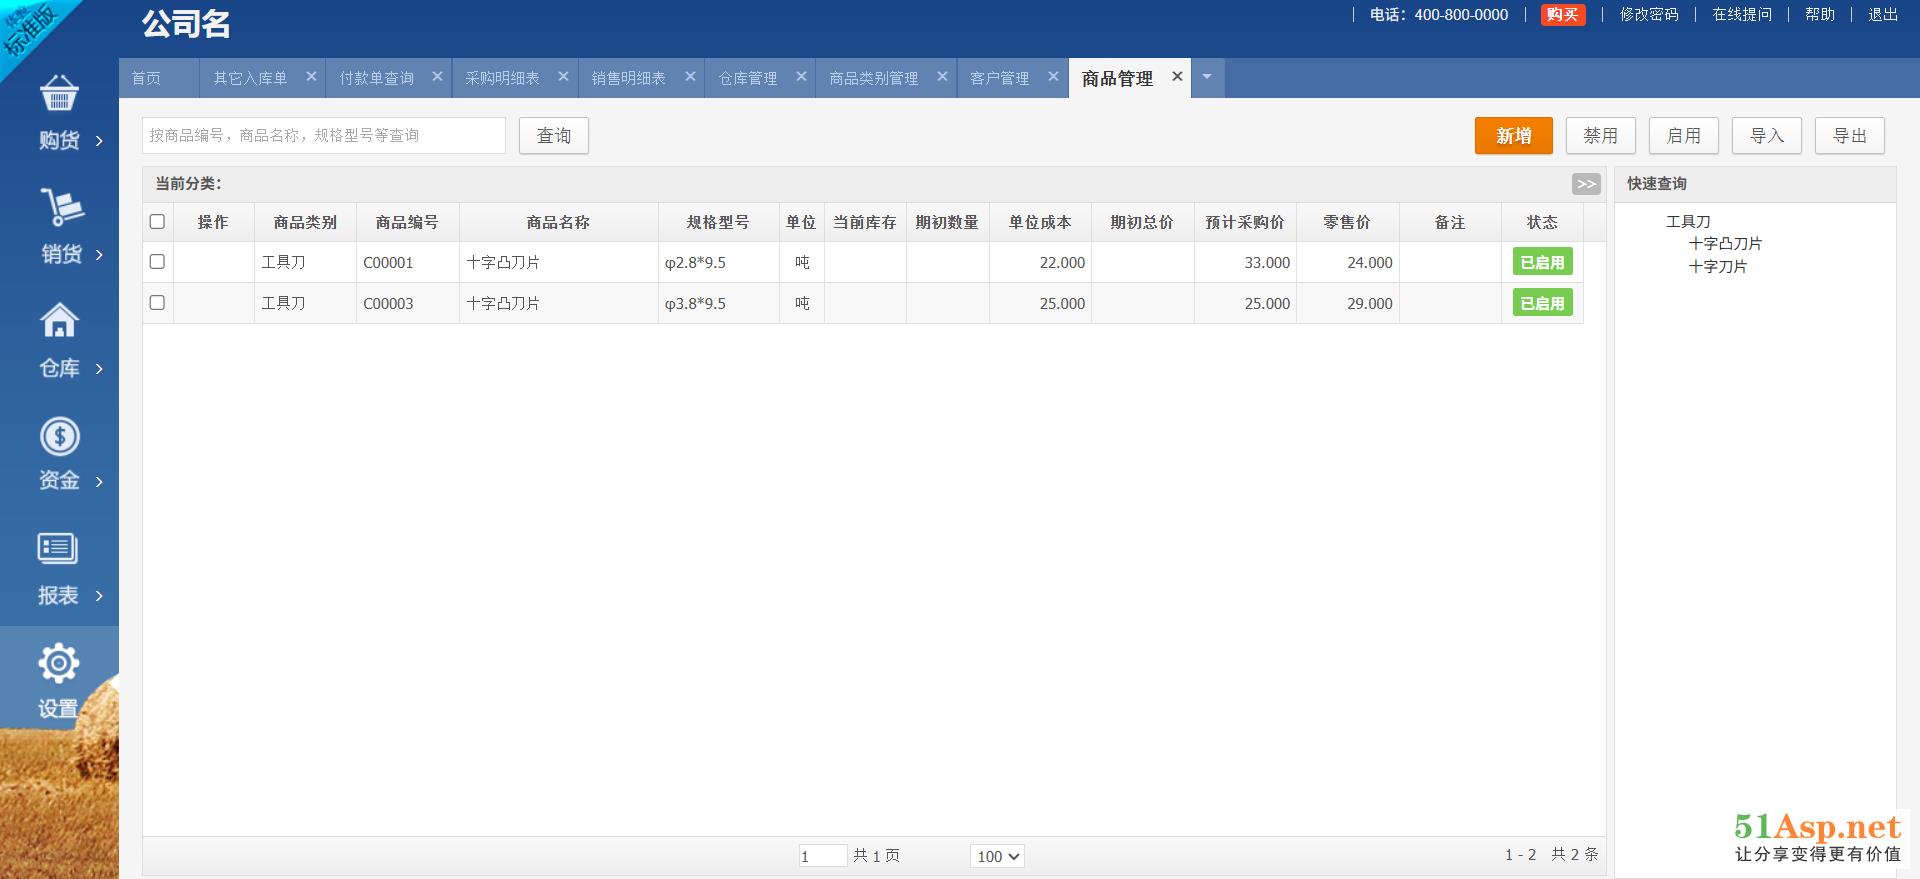Click the 导出 export button
Screen dimensions: 1920x879
tap(1849, 136)
